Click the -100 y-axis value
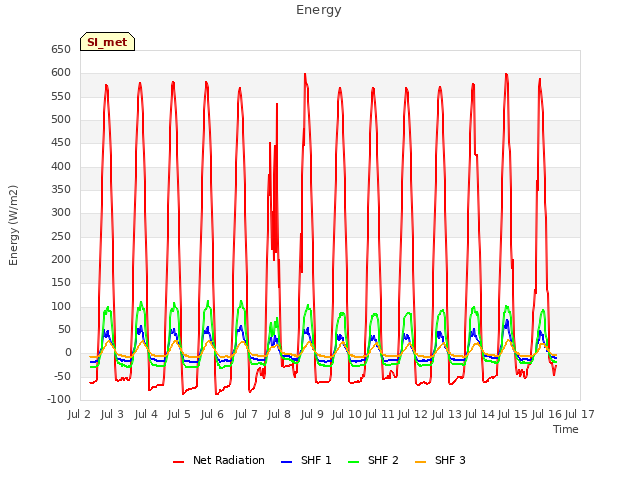640x480 pixels. click(x=59, y=400)
